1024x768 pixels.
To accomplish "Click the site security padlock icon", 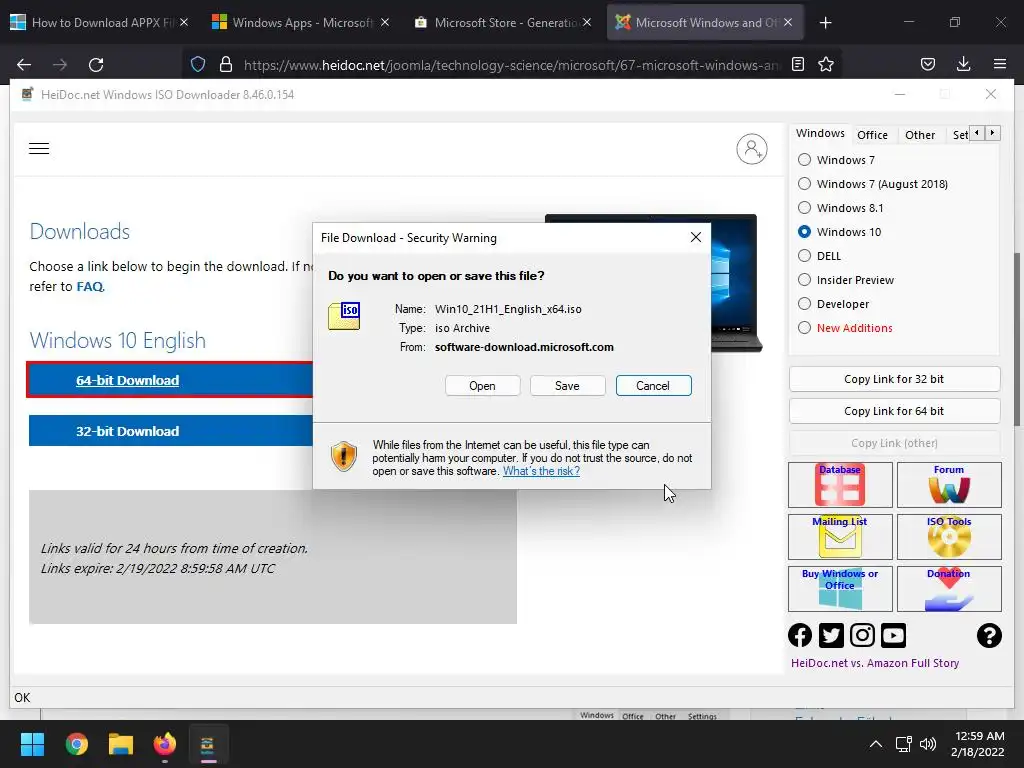I will (x=226, y=64).
